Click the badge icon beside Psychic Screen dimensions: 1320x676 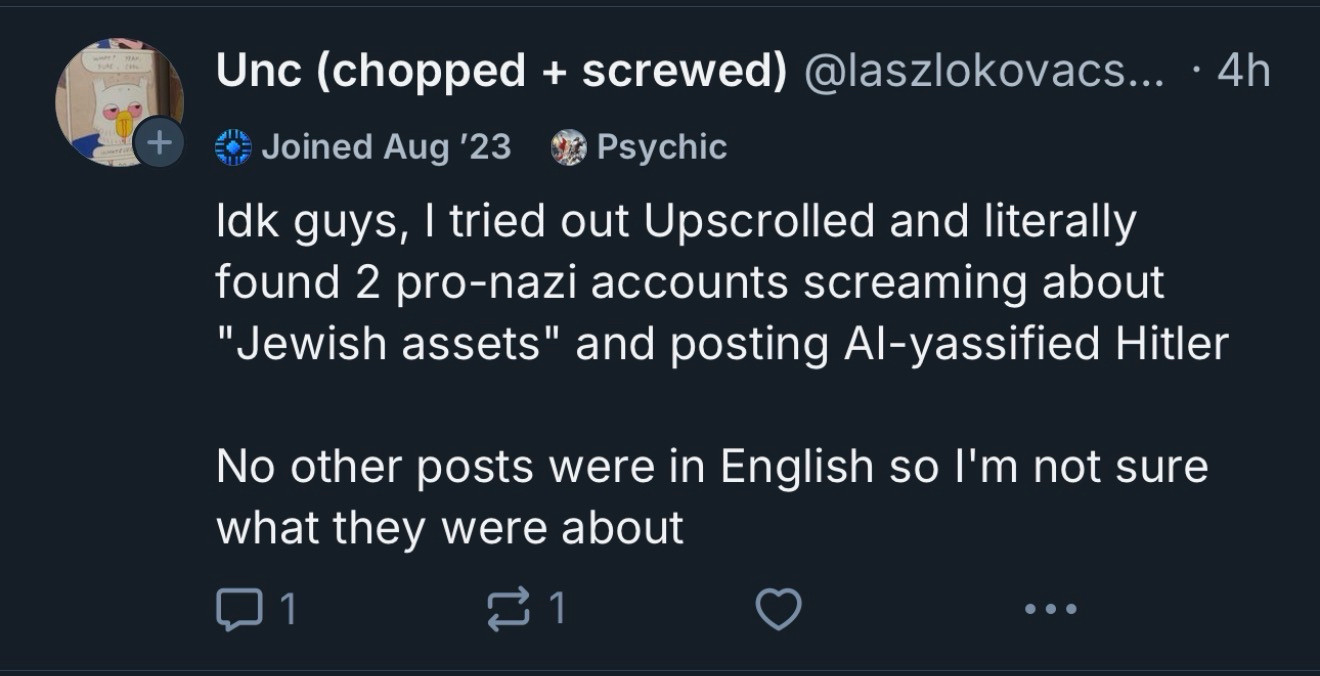tap(568, 148)
